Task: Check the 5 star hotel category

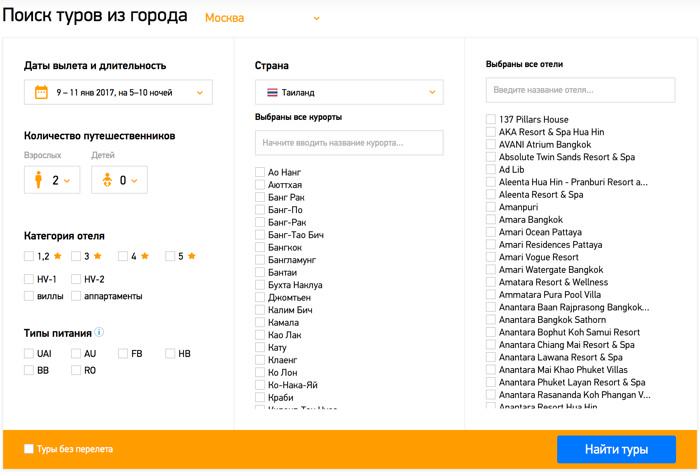Action: pos(170,256)
